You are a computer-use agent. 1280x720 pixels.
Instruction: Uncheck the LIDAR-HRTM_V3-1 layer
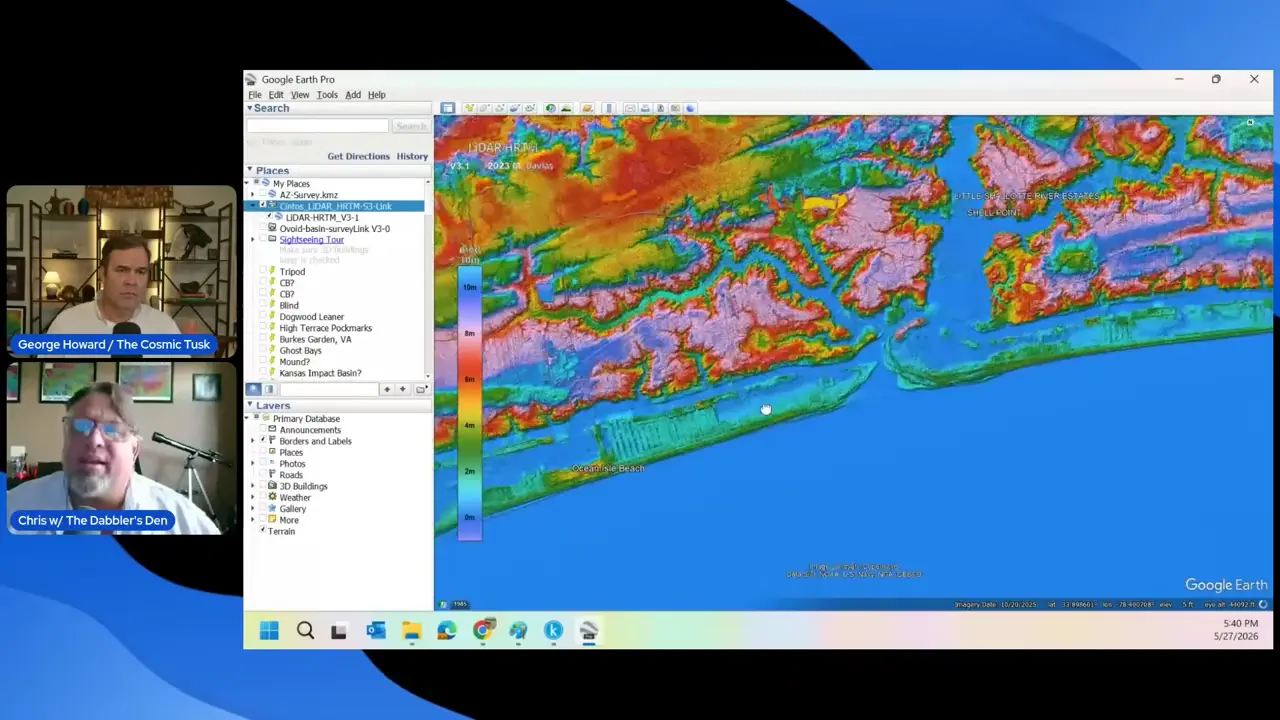pos(269,217)
